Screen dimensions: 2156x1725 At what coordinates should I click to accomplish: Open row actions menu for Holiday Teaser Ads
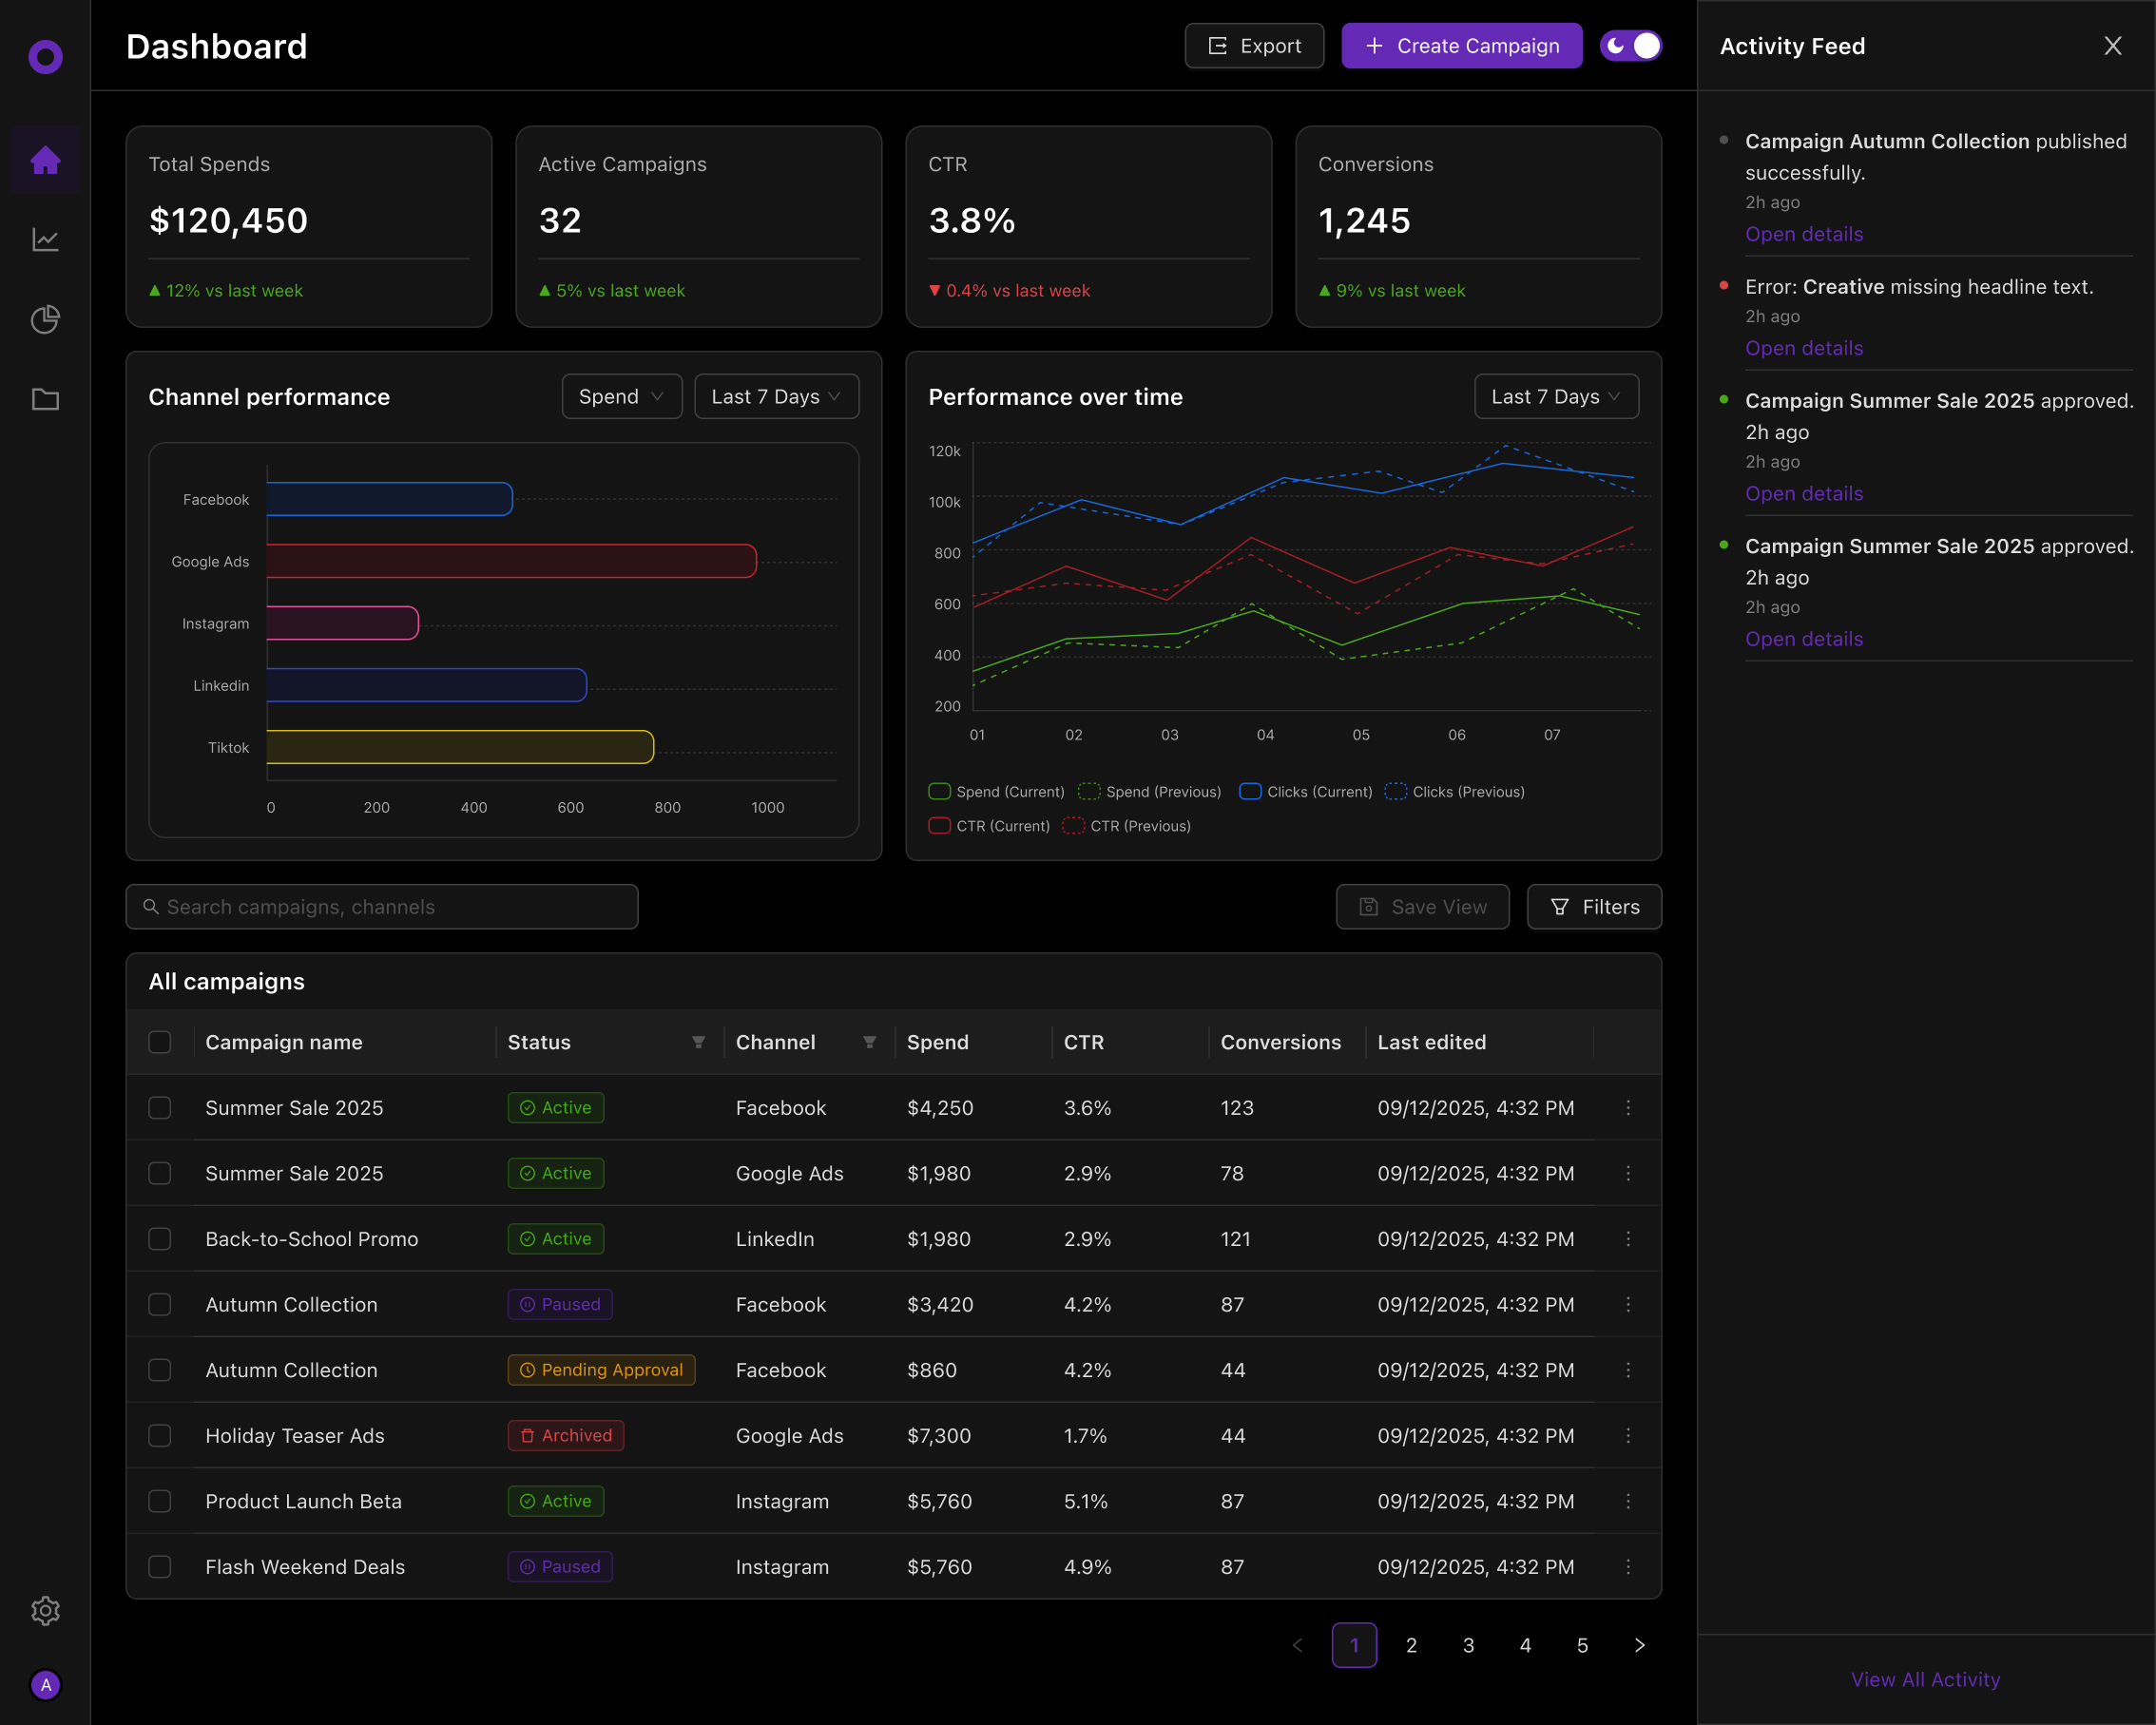click(x=1628, y=1435)
